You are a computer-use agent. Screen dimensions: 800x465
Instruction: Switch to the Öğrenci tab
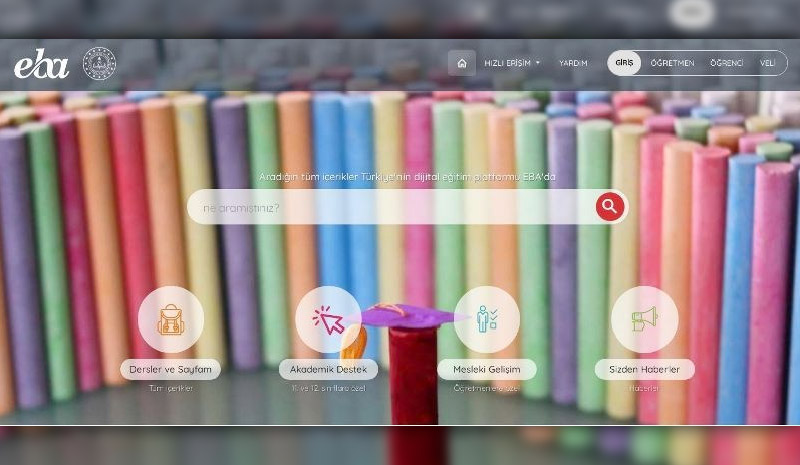(726, 63)
